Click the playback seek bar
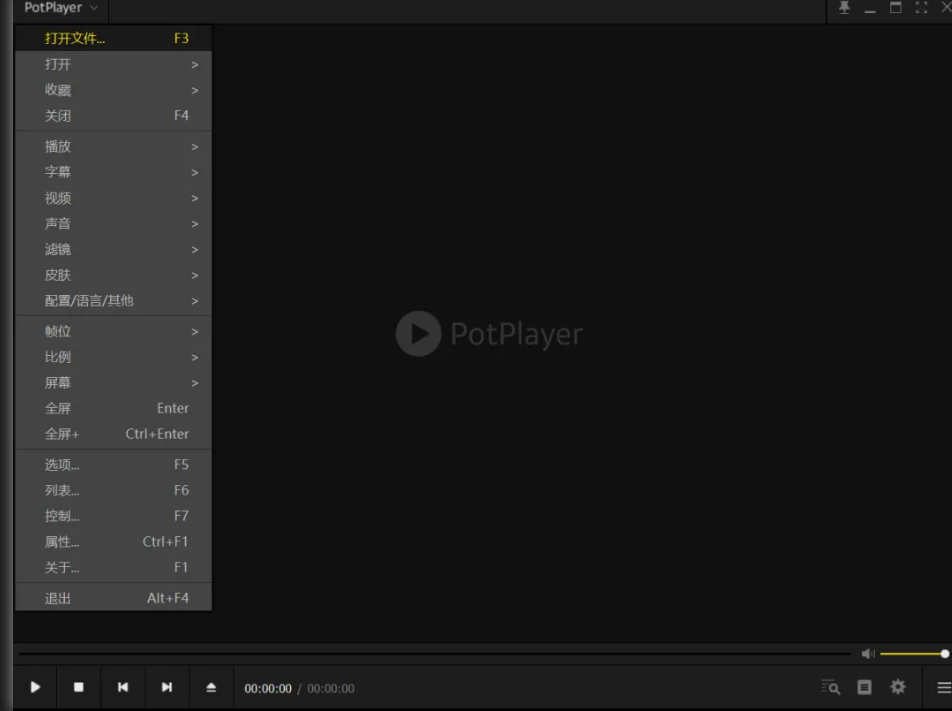Screen dimensions: 952x711 [x=434, y=654]
